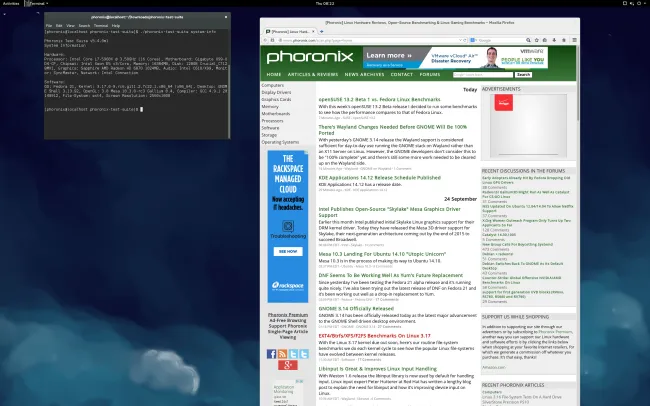Open NEWS ARCHIVES navigation link

point(364,75)
